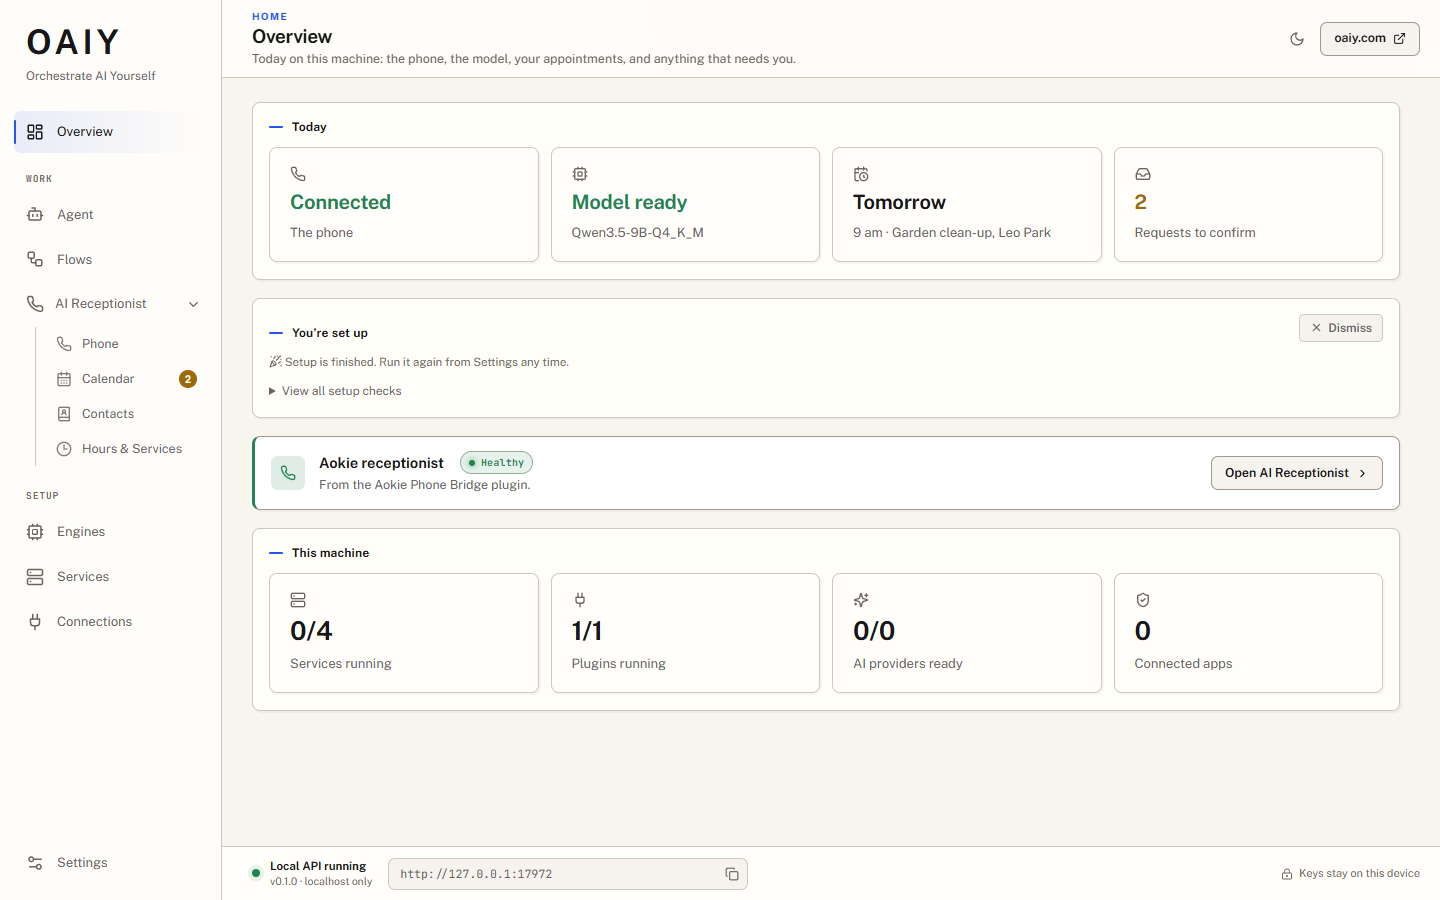Click the OAIY logo

pos(73,42)
